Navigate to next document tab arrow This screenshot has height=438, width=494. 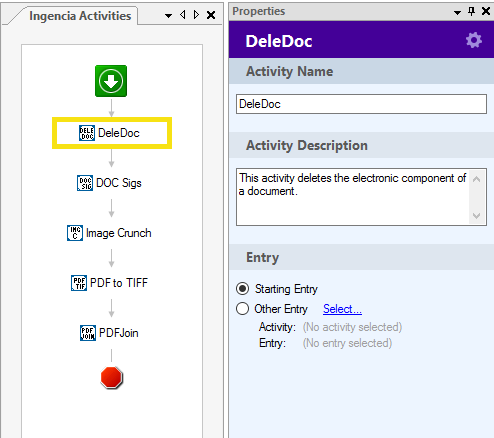tap(196, 15)
